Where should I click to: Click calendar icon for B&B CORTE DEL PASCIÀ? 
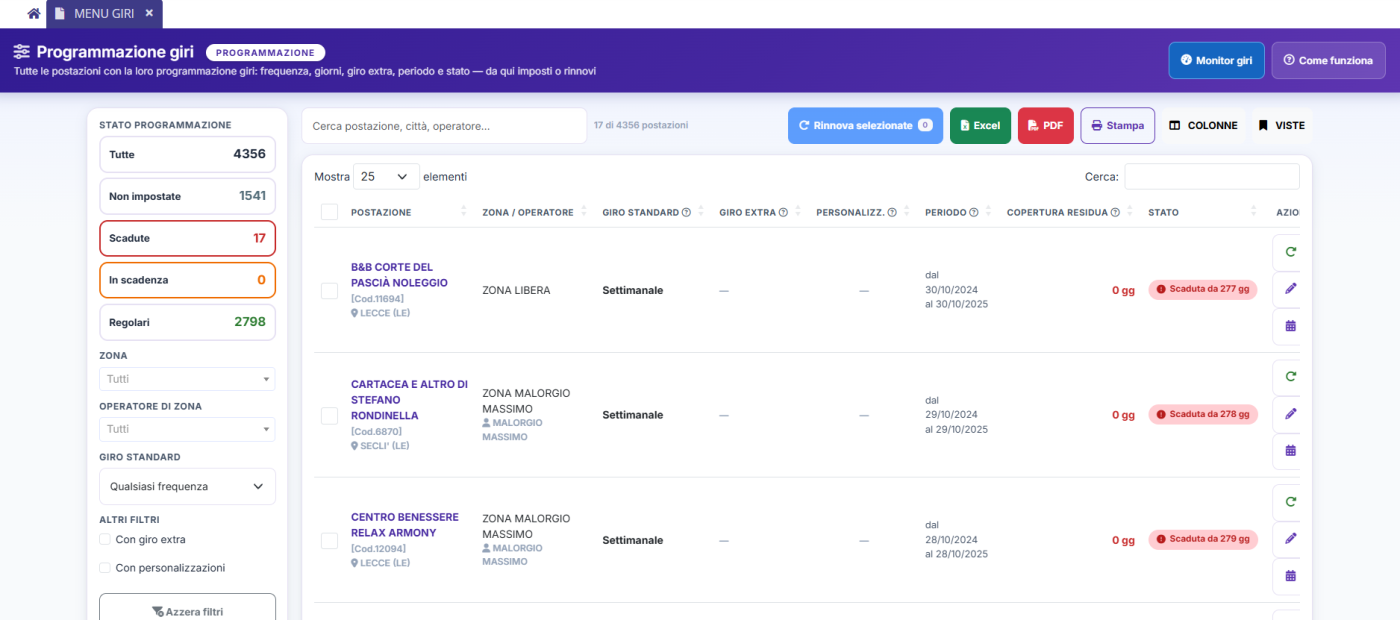pos(1290,326)
